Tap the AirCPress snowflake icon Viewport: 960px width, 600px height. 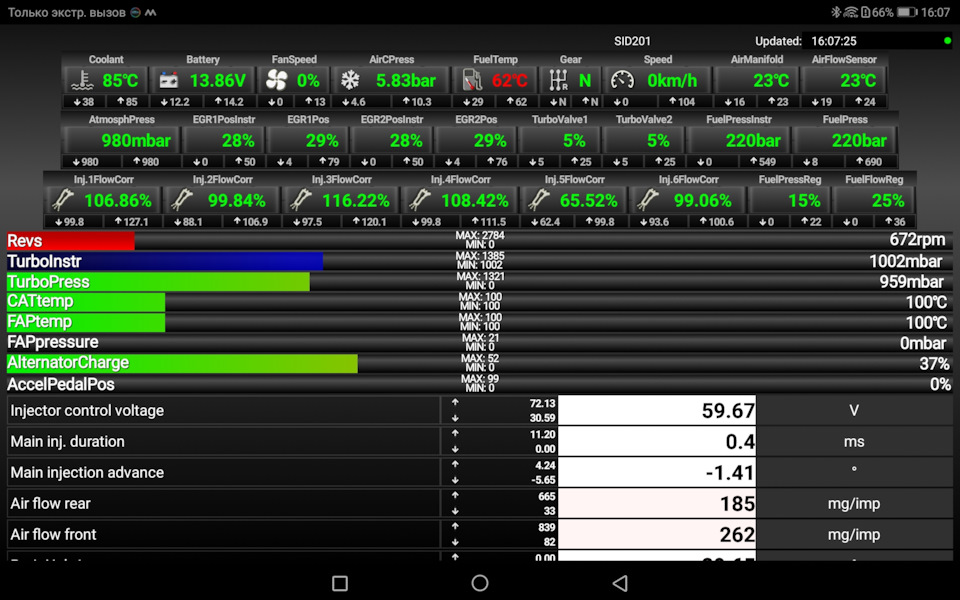(350, 80)
